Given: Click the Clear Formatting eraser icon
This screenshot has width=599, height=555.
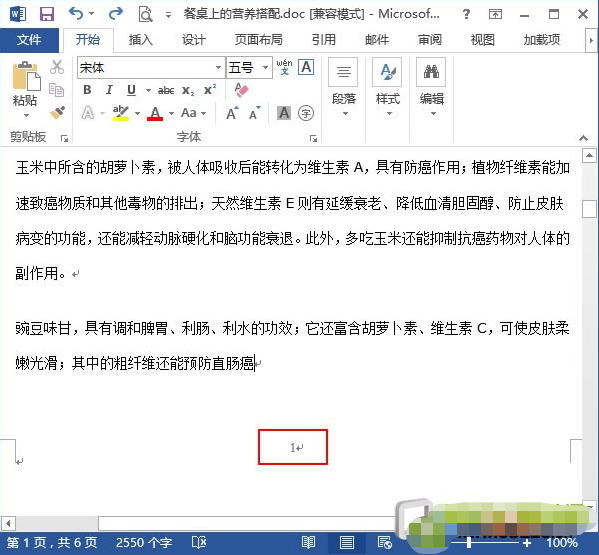Looking at the screenshot, I should coord(241,90).
